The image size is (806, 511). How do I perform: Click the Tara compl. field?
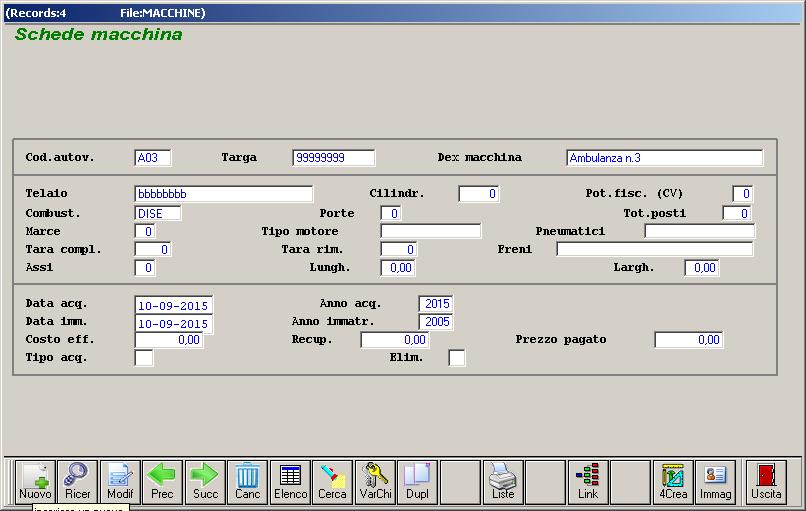tap(153, 249)
